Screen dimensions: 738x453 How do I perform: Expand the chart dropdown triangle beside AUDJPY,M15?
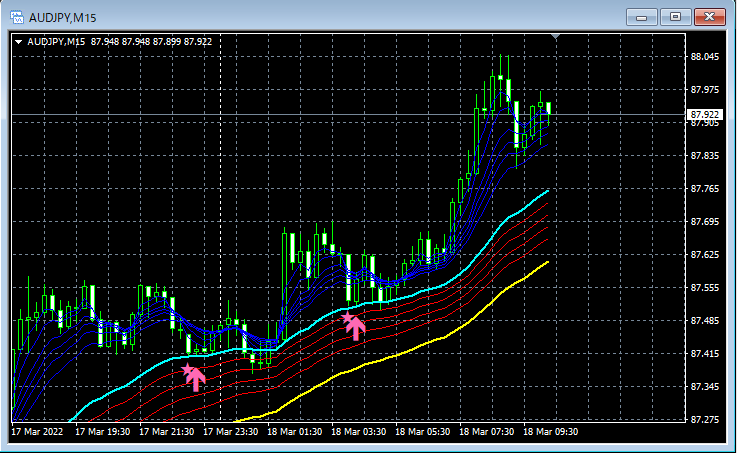pyautogui.click(x=19, y=42)
